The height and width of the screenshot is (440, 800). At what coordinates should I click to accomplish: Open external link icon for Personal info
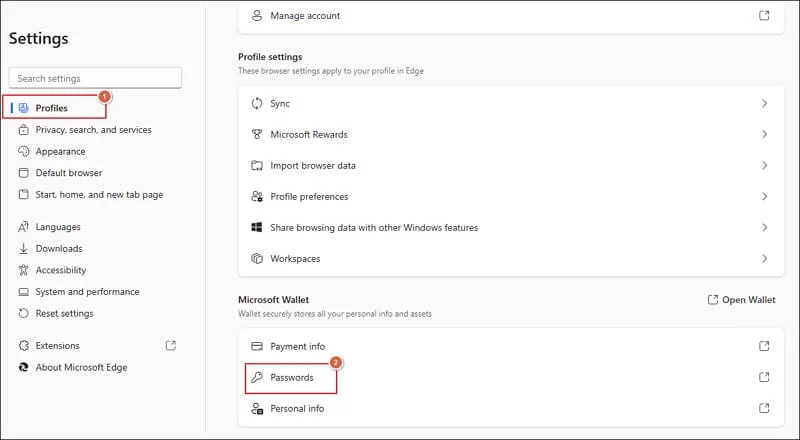pos(764,408)
